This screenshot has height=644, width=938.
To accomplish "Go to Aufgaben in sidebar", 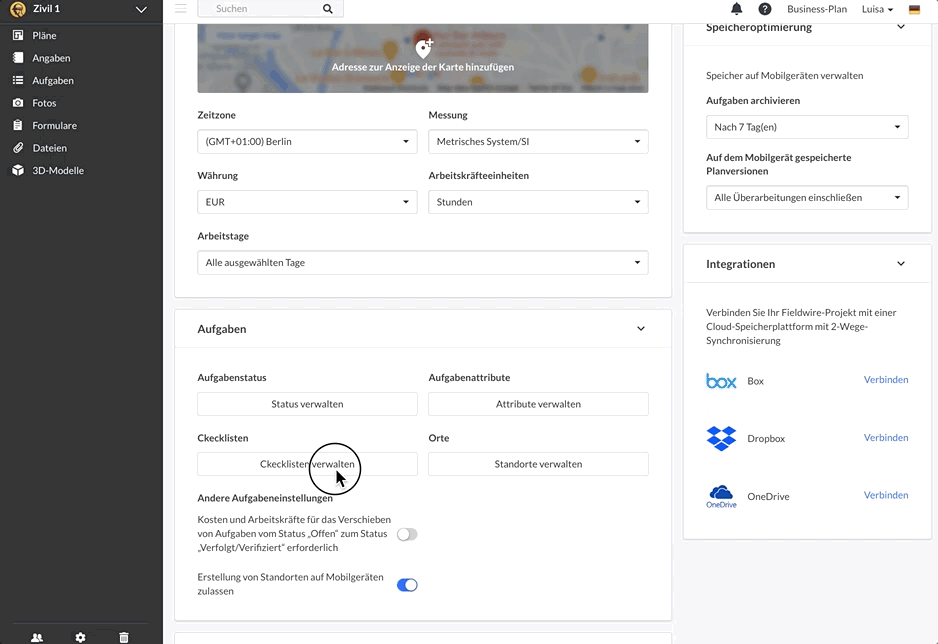I will coord(53,80).
